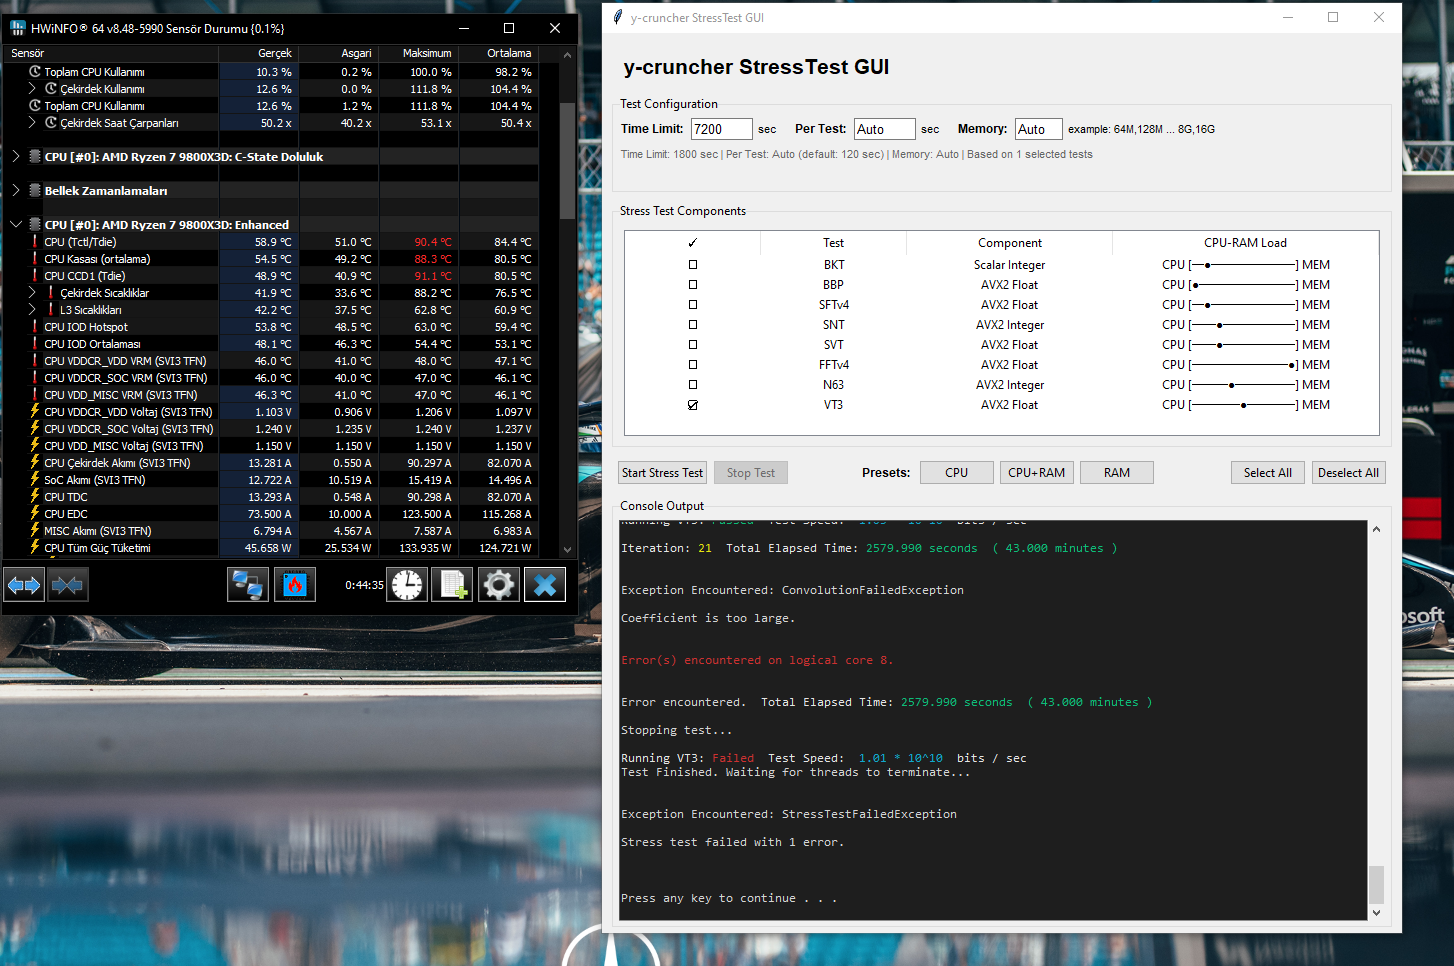Click the clock icon beside Çekirdek Saat Çarpanları
The image size is (1454, 966).
tap(51, 123)
